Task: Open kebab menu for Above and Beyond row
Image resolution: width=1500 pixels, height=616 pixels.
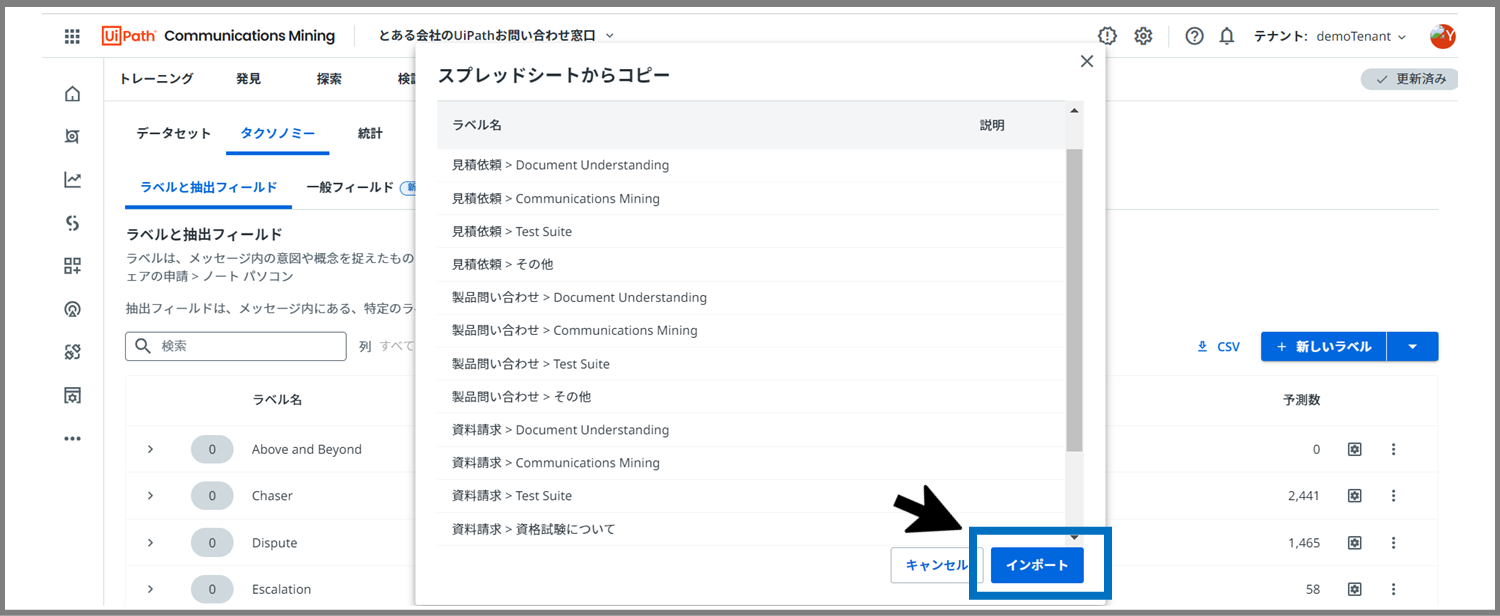Action: click(1393, 450)
